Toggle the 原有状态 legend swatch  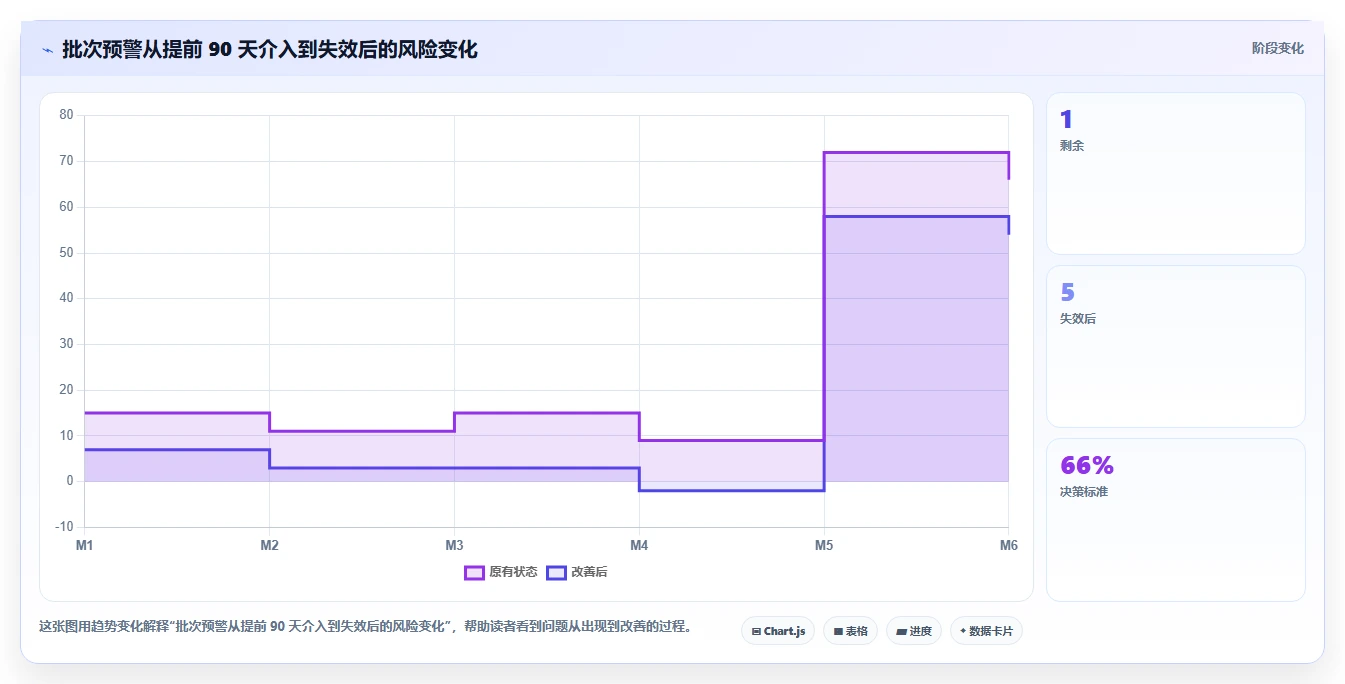point(474,572)
